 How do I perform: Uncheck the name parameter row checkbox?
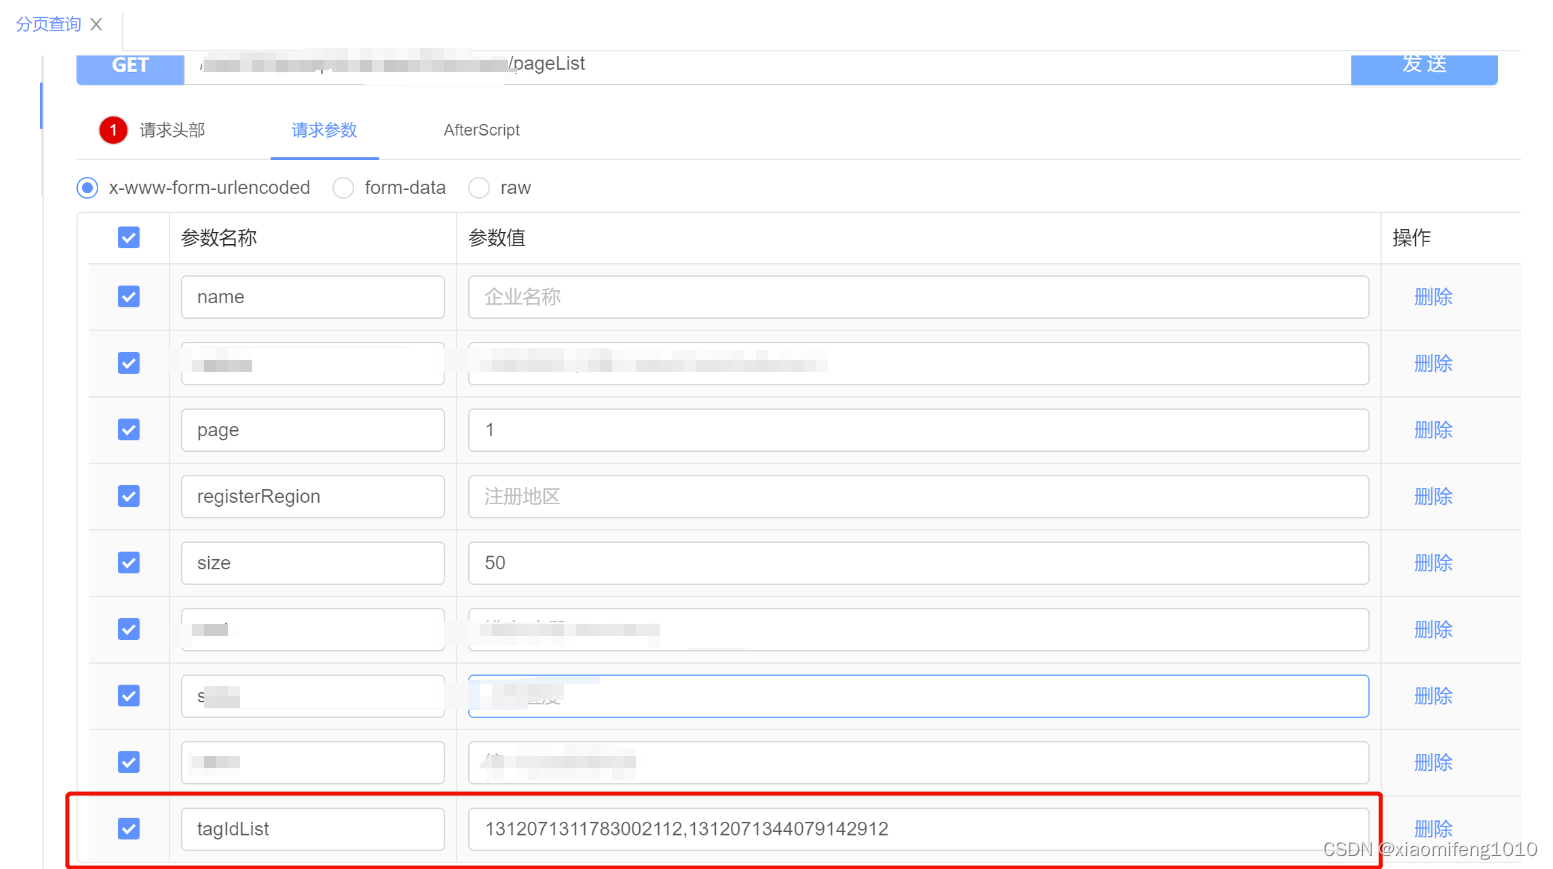128,296
